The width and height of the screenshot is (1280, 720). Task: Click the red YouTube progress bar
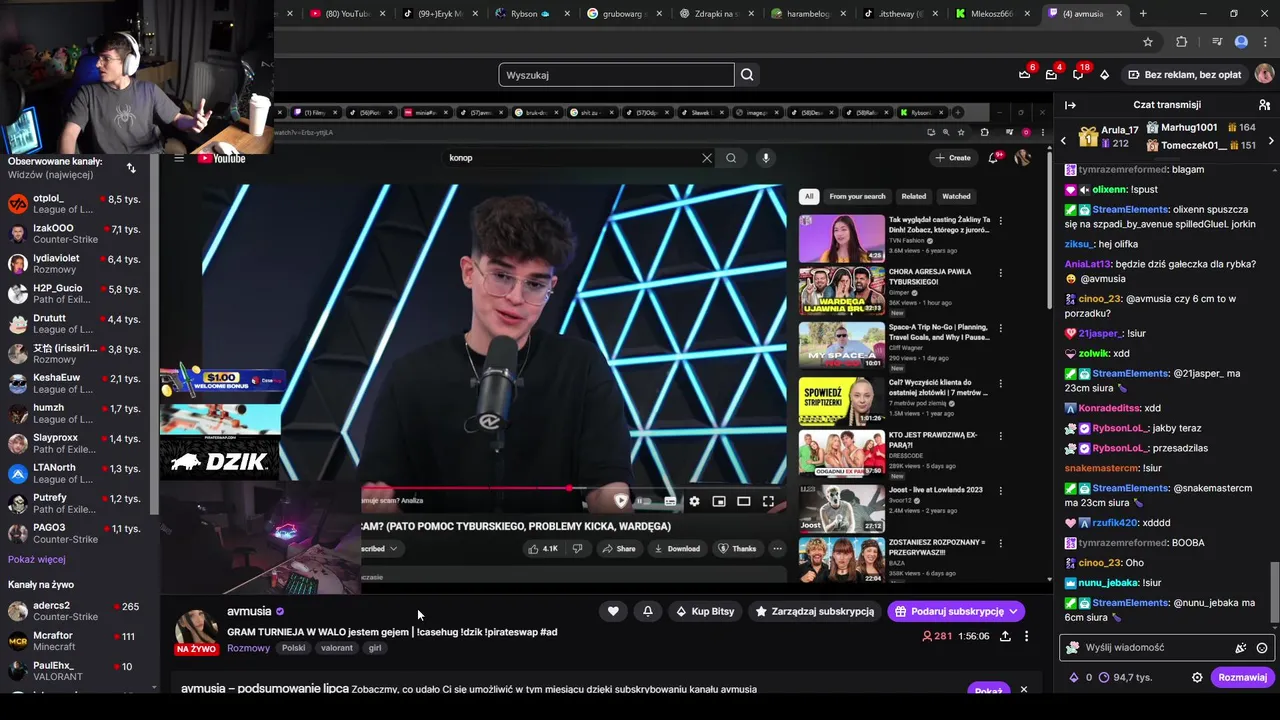tap(465, 488)
